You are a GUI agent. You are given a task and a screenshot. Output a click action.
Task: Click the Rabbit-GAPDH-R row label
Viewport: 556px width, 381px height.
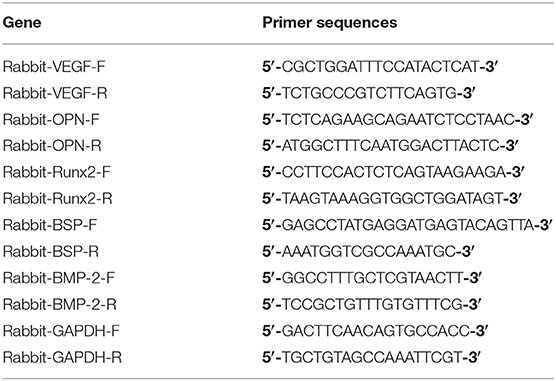click(x=62, y=357)
